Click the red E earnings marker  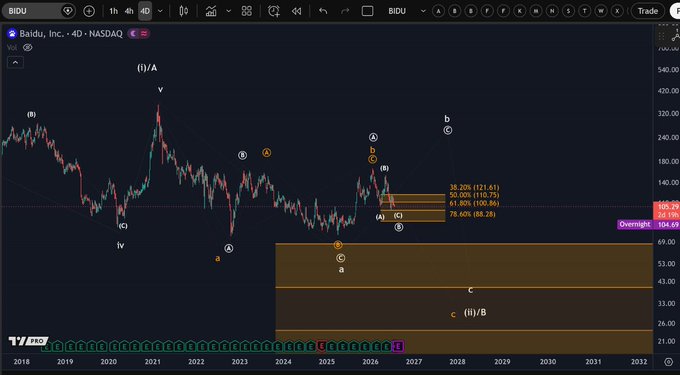[x=321, y=346]
